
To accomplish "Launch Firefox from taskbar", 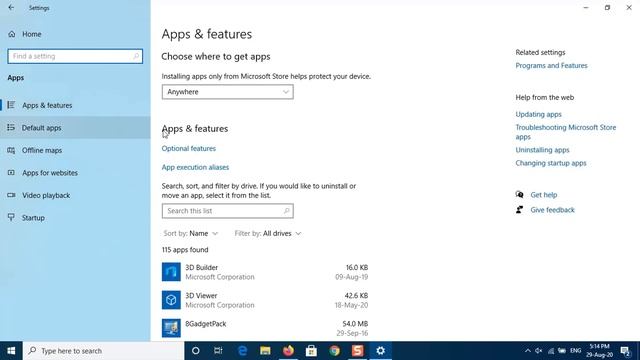I will [288, 351].
